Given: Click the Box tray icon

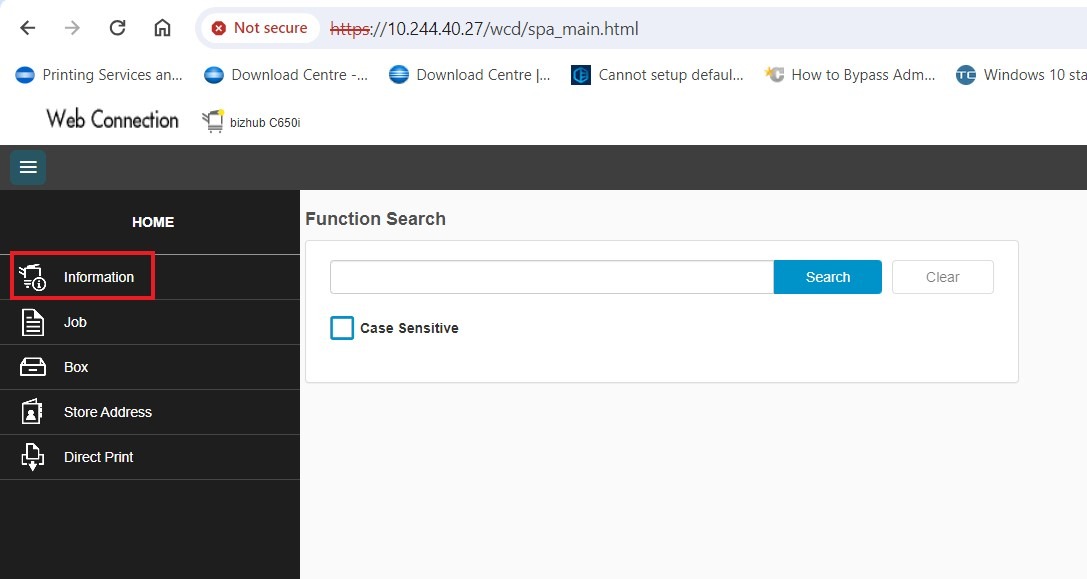Looking at the screenshot, I should pos(33,367).
